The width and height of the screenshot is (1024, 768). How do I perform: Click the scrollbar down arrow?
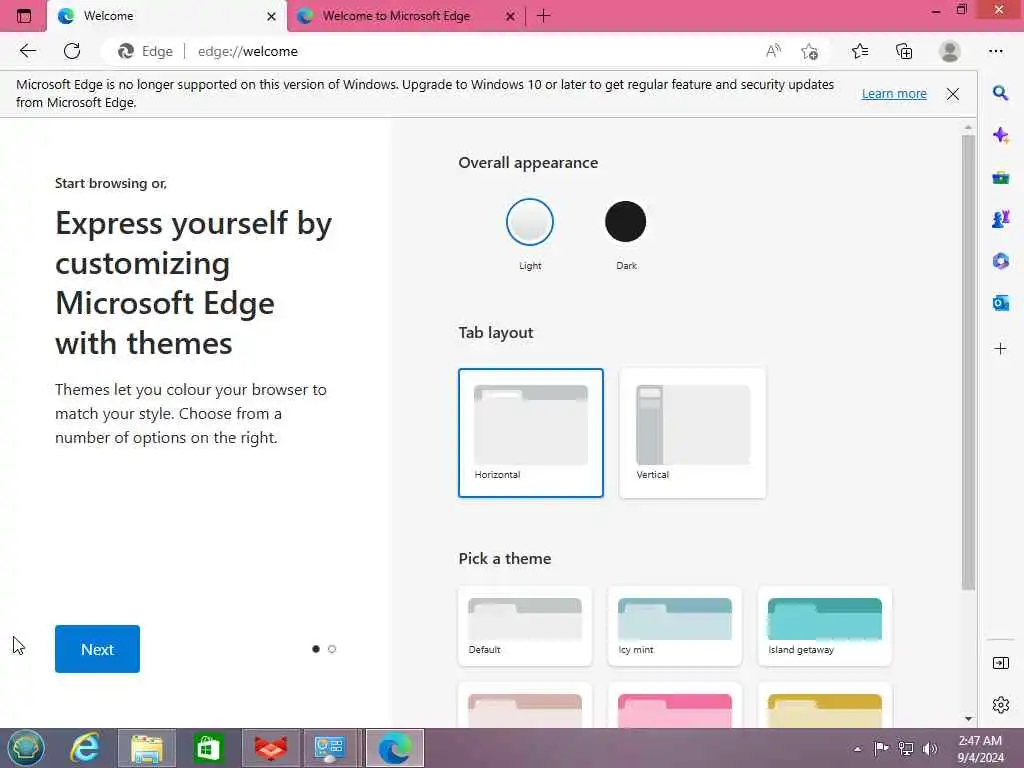click(x=968, y=719)
